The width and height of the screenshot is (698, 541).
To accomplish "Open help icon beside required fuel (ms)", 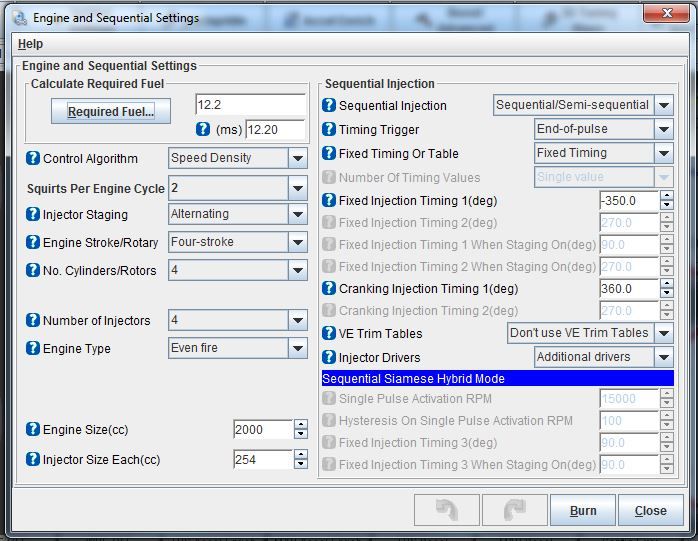I will 203,129.
